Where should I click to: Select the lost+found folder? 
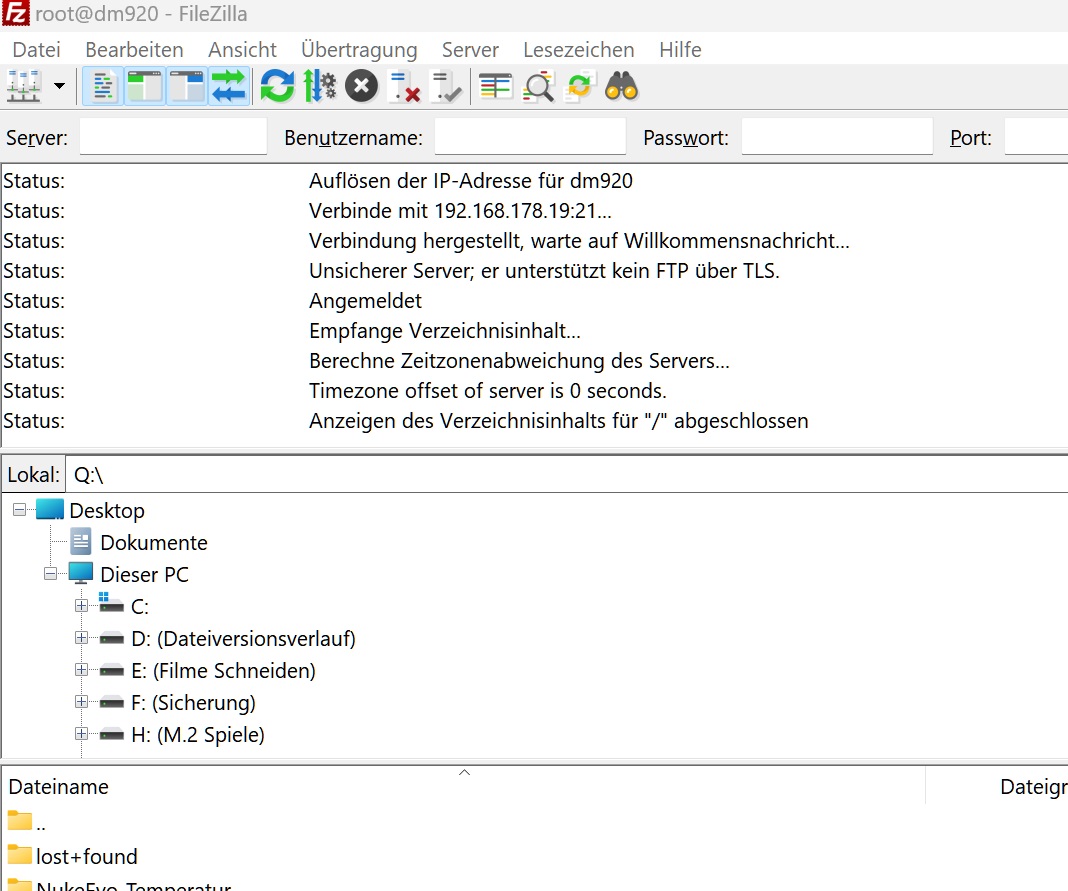[x=86, y=856]
